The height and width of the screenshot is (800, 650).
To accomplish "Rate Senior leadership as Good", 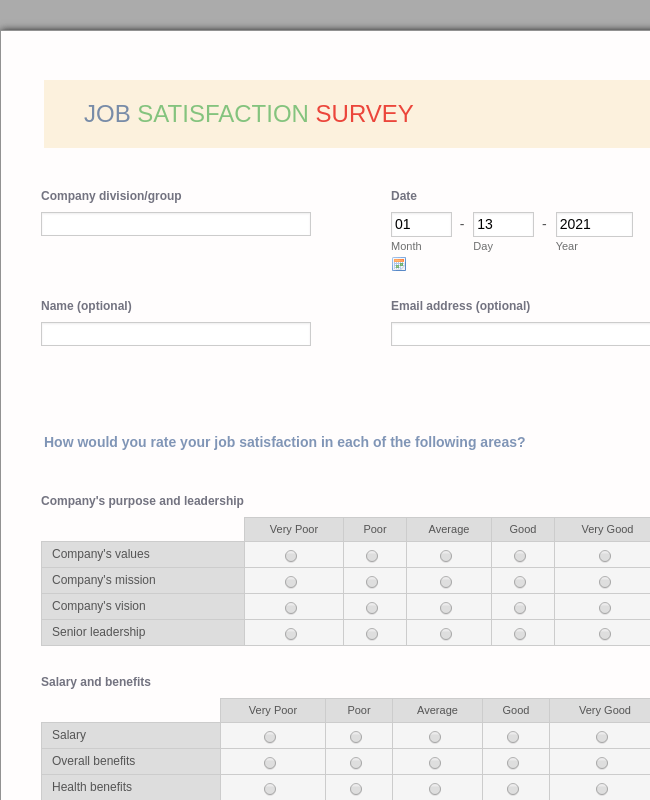I will coord(519,633).
